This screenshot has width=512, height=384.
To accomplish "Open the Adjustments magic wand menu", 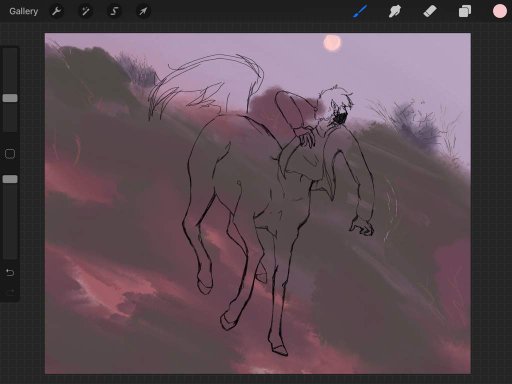I will [x=85, y=11].
